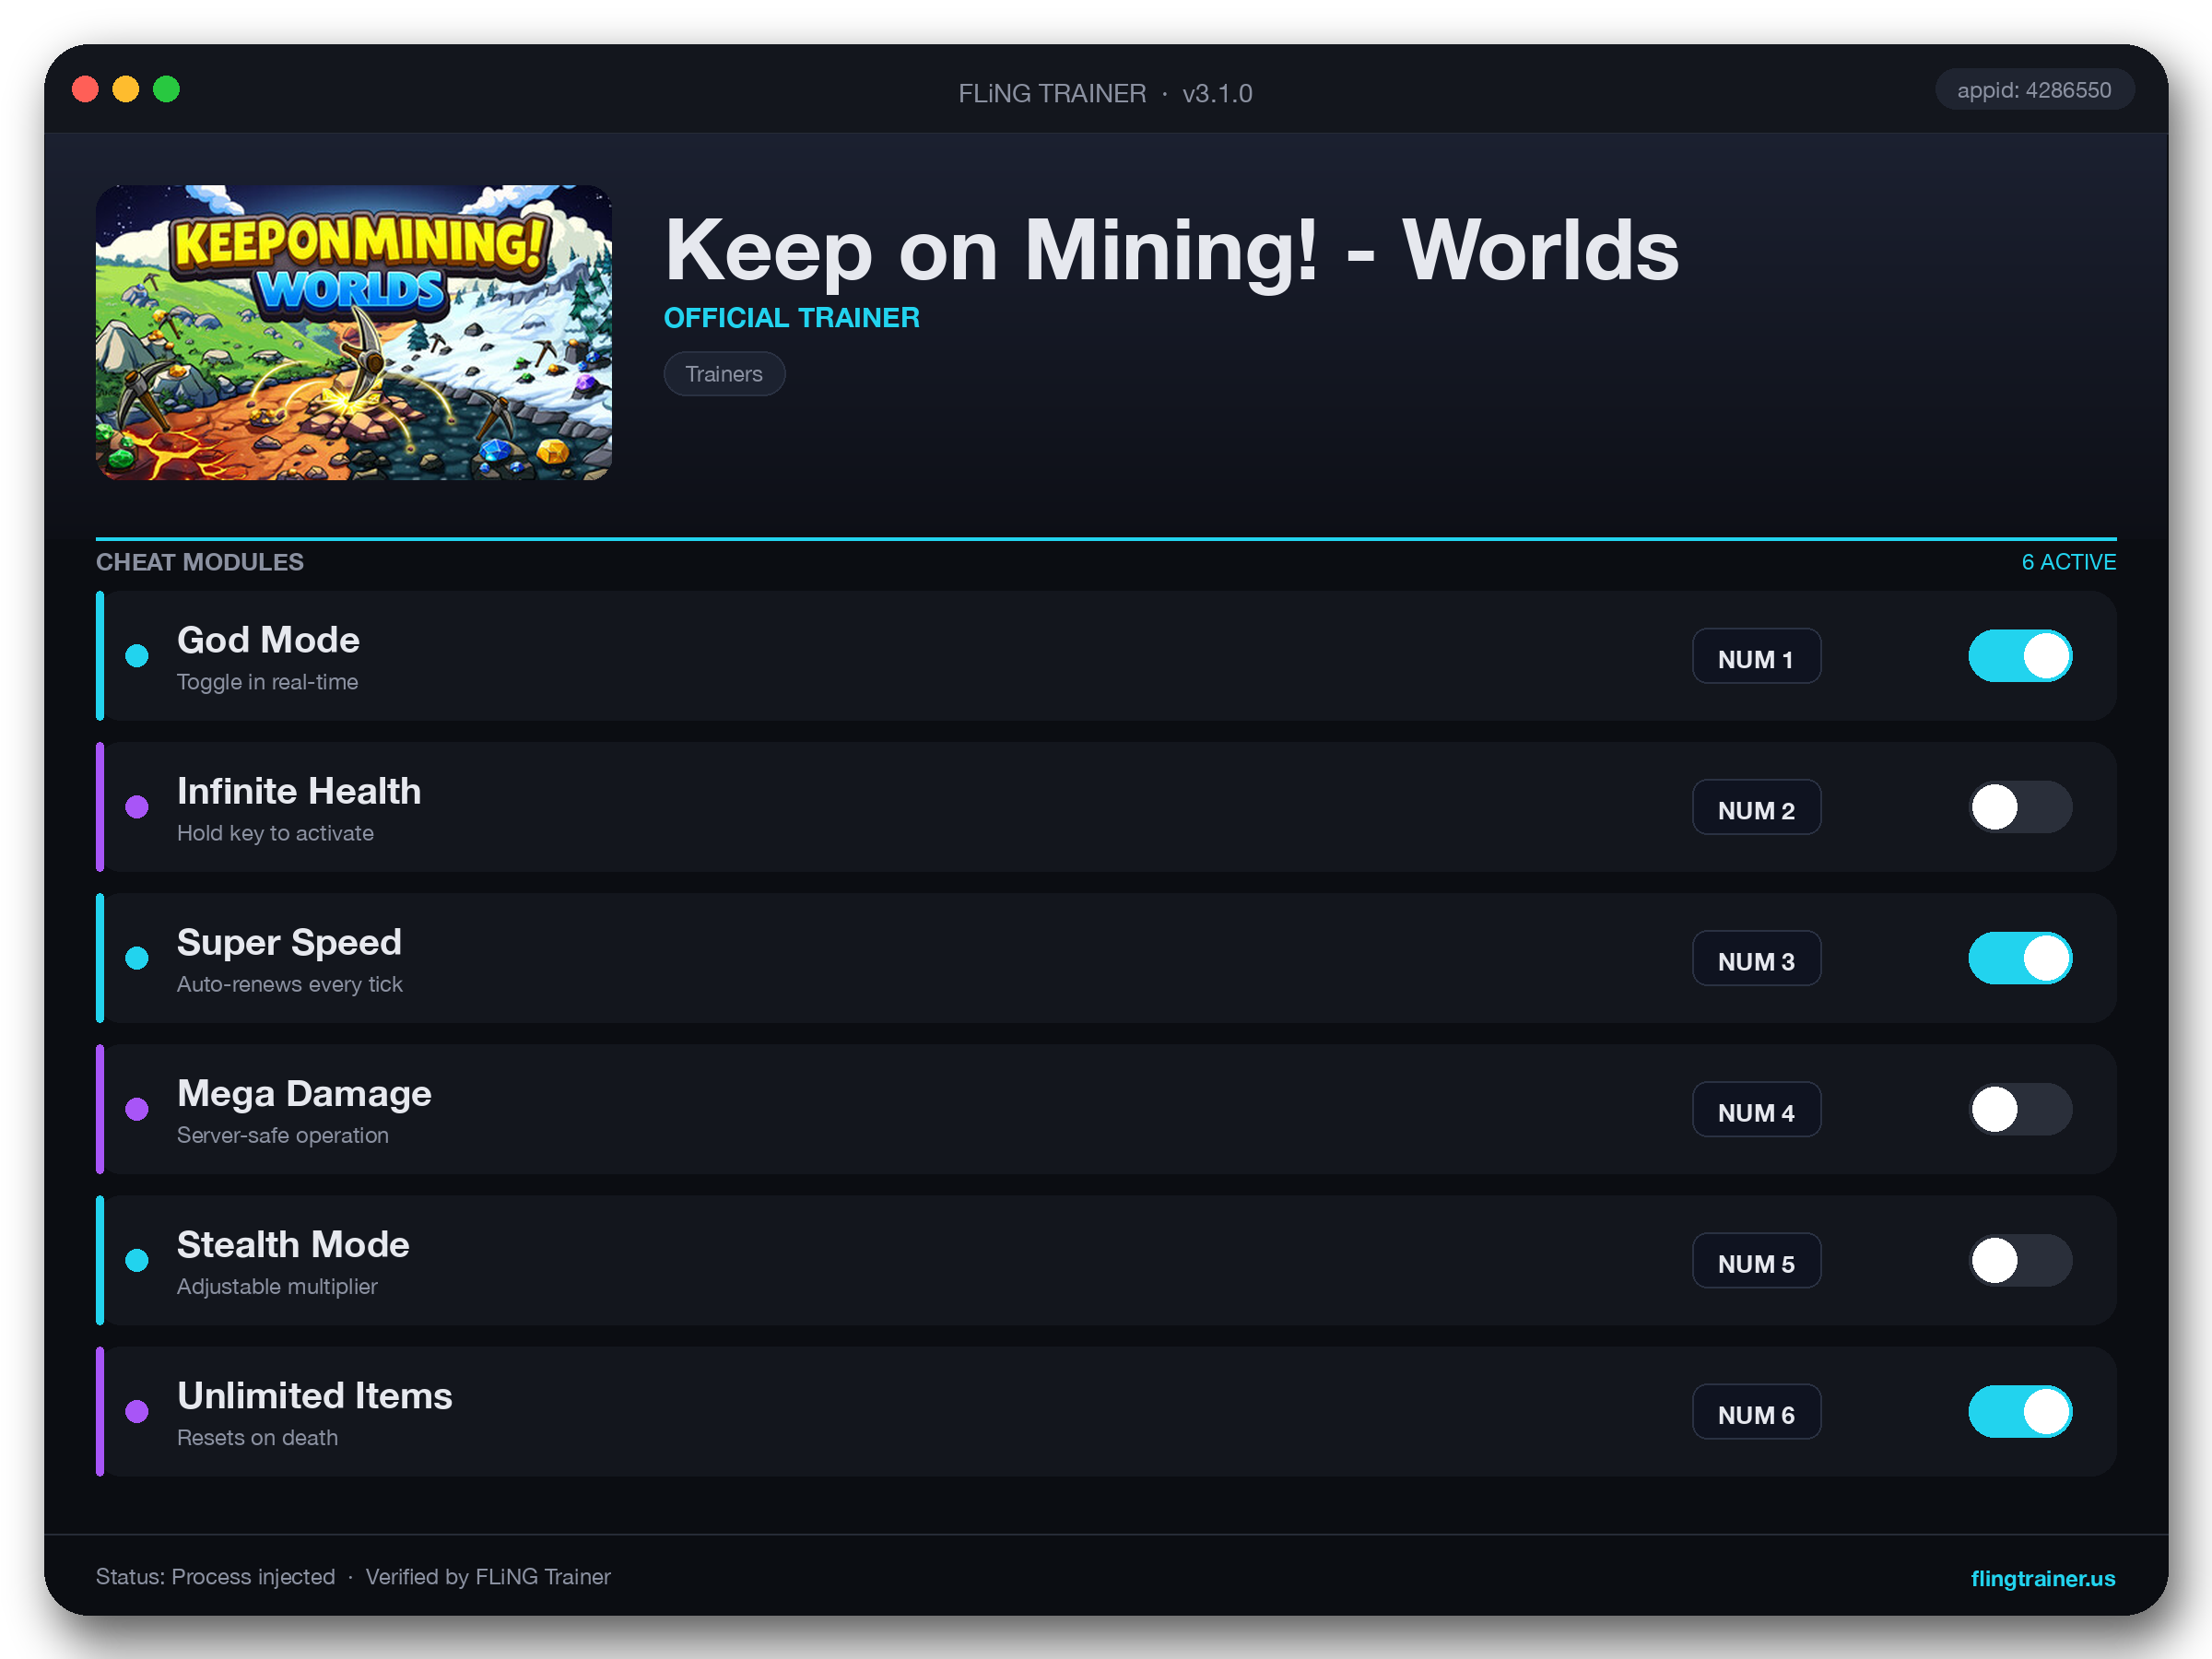
Task: Enable the Mega Damage toggle
Action: (x=2019, y=1109)
